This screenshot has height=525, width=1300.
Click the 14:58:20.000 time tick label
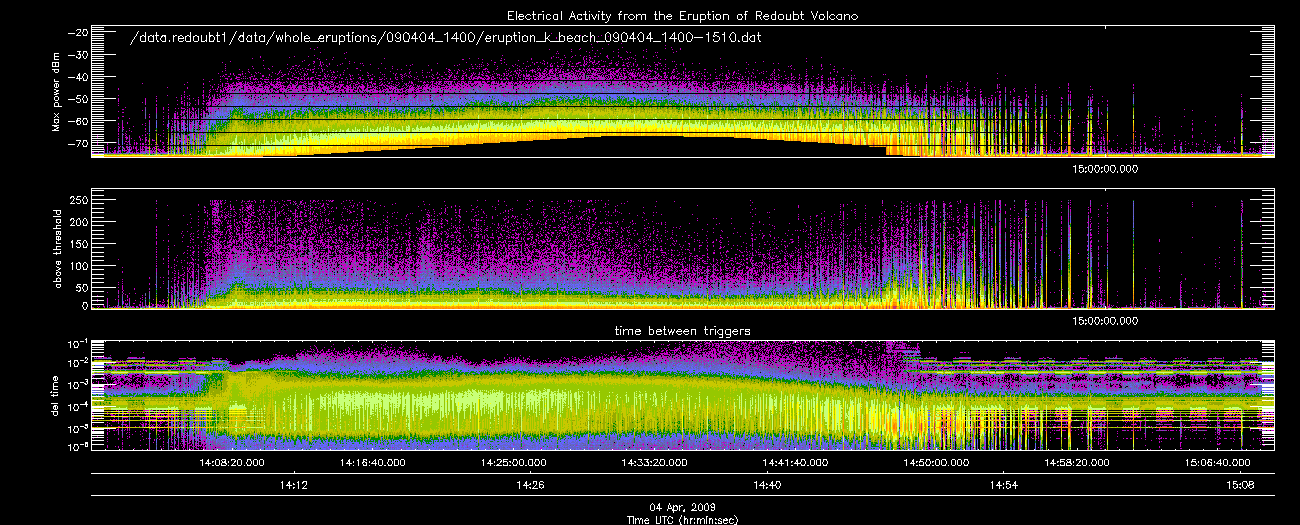pyautogui.click(x=1077, y=462)
